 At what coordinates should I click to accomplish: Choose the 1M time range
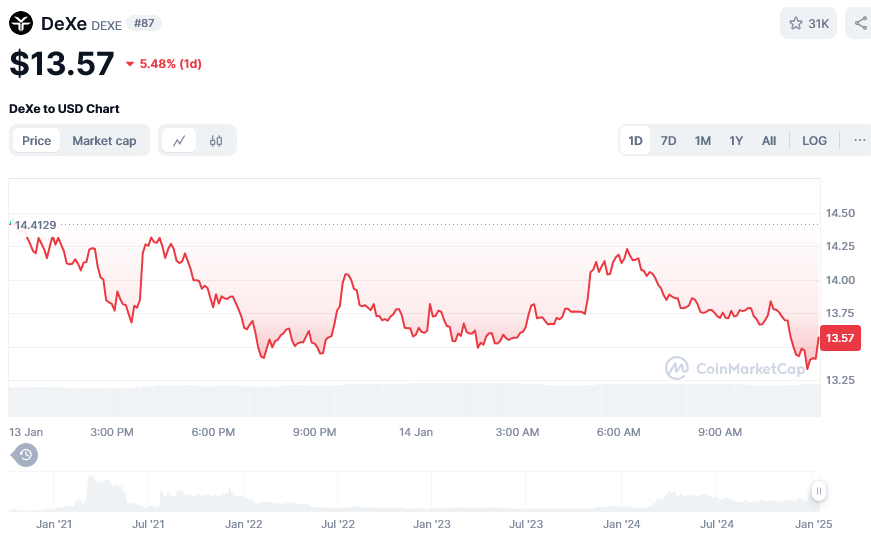point(703,140)
